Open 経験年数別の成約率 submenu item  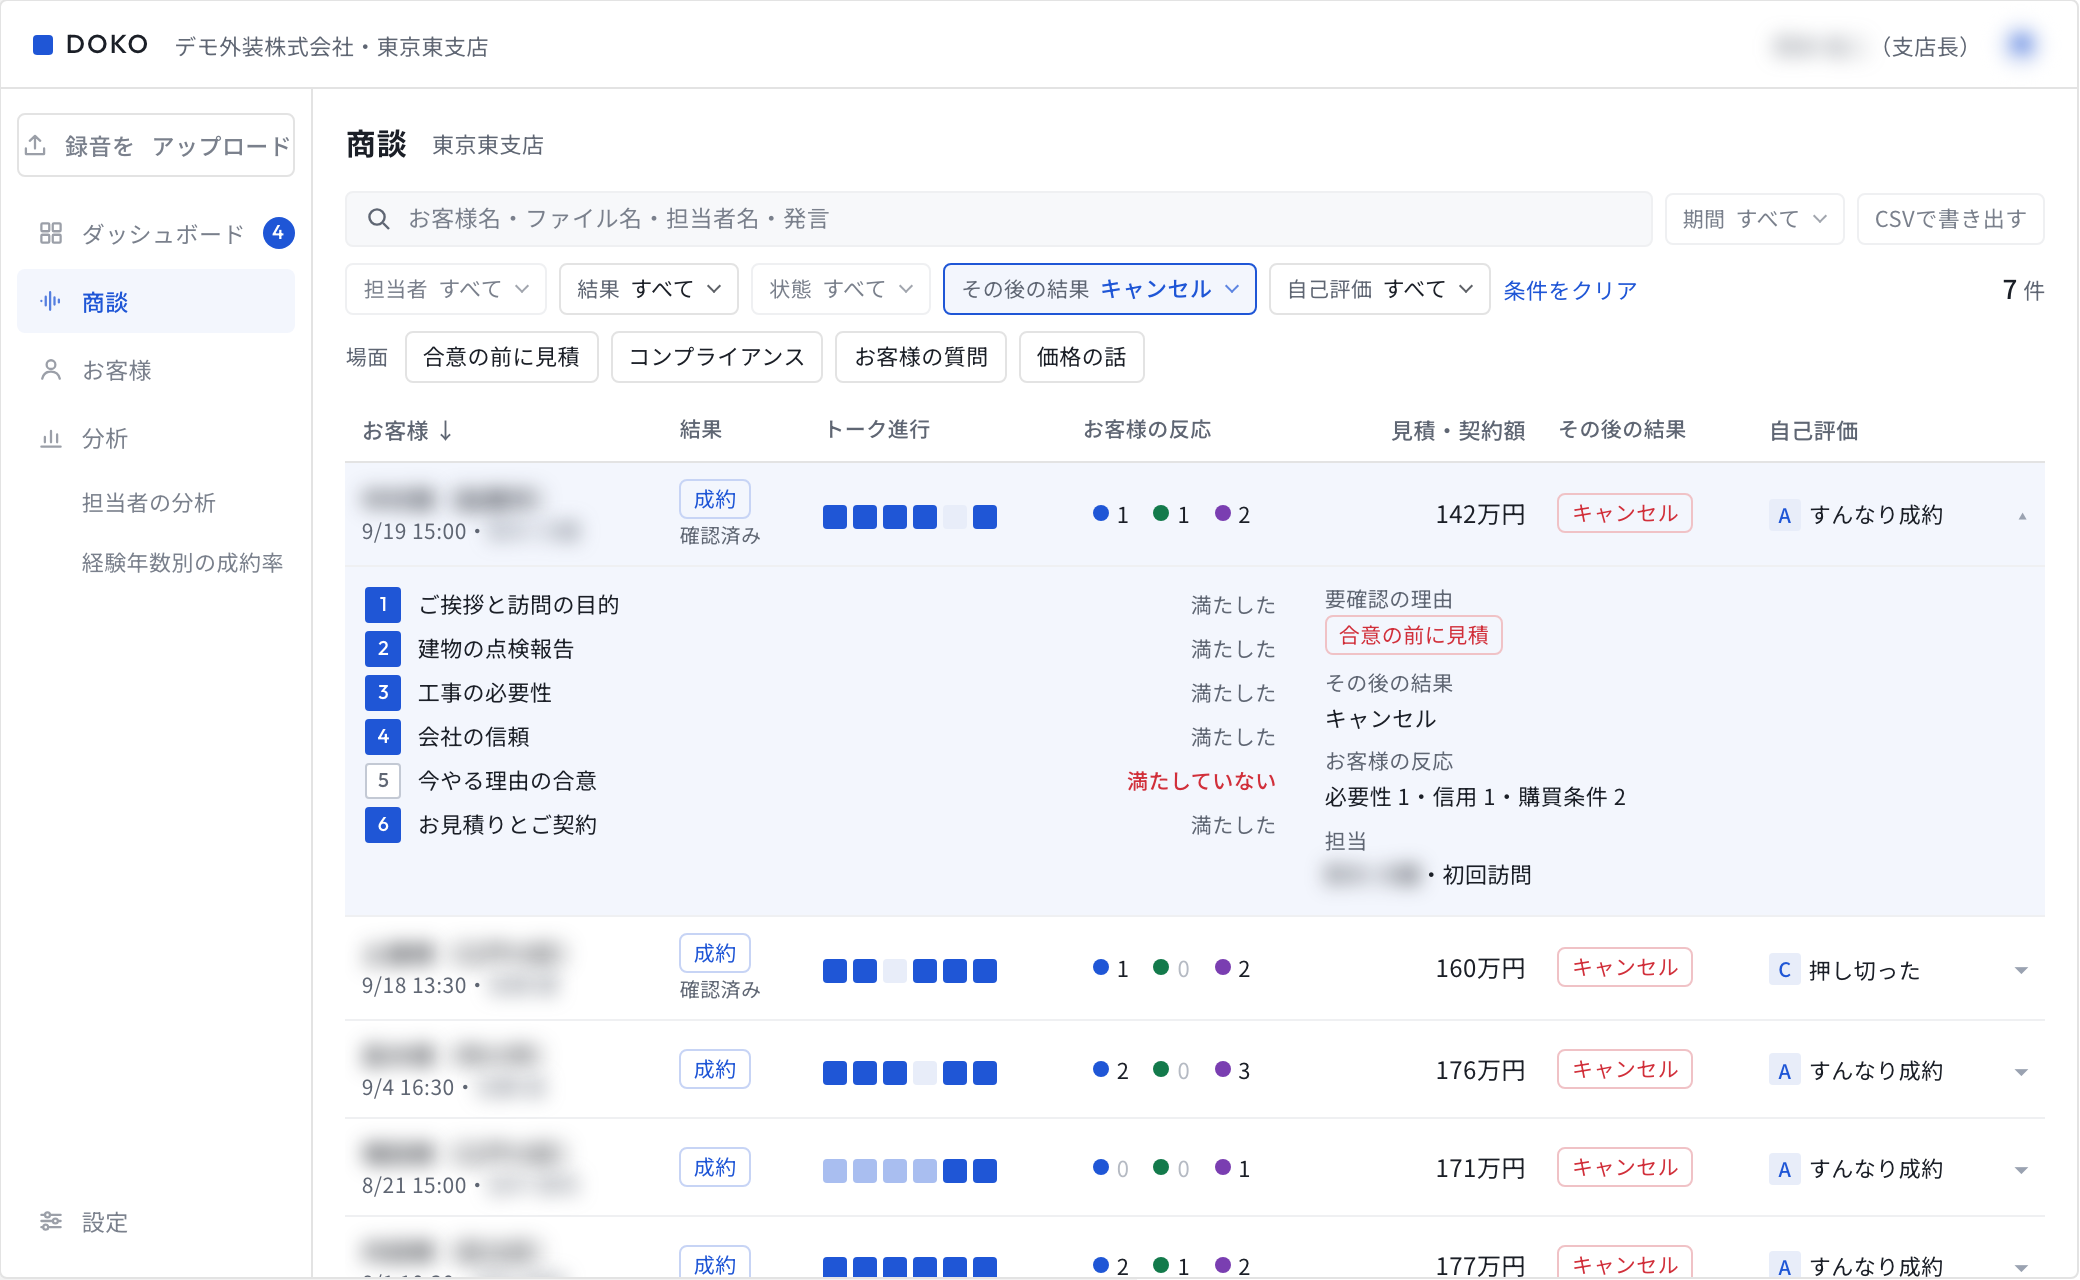click(182, 563)
